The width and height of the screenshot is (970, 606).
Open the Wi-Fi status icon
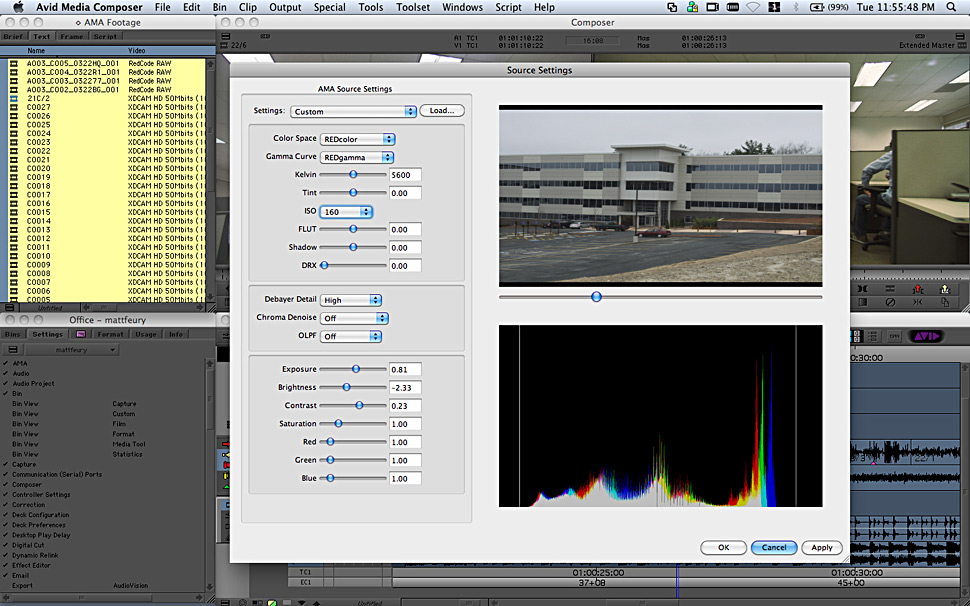[x=754, y=7]
